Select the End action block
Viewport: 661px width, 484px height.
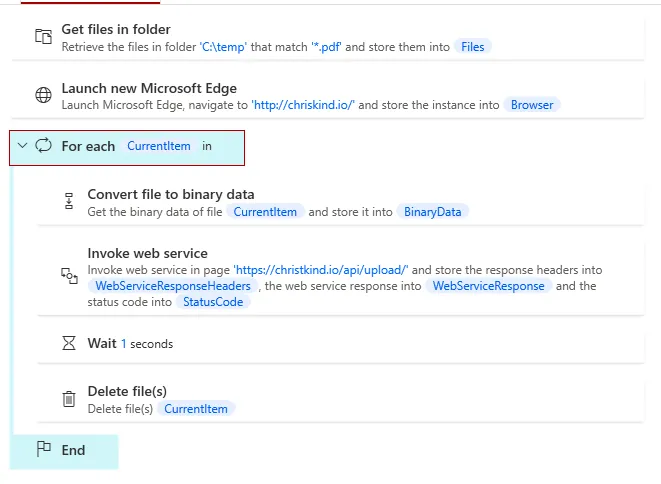[73, 450]
